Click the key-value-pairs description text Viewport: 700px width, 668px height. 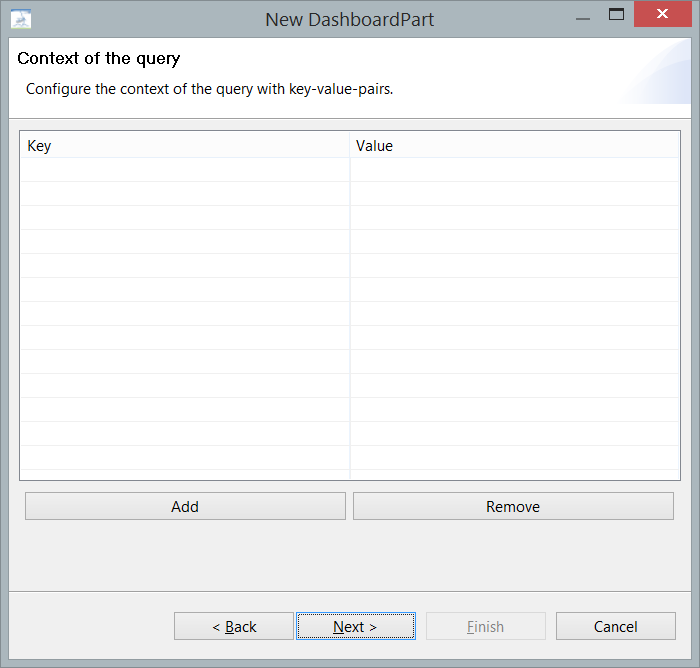pyautogui.click(x=210, y=89)
